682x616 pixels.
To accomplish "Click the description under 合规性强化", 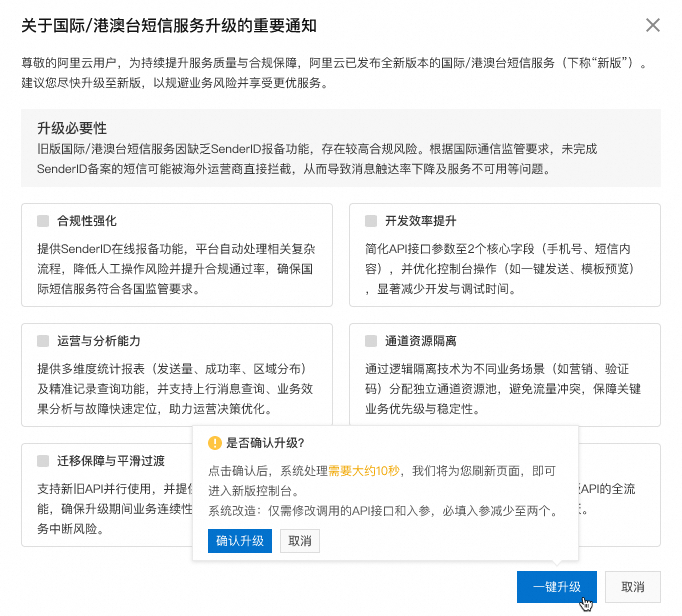I will pyautogui.click(x=176, y=268).
